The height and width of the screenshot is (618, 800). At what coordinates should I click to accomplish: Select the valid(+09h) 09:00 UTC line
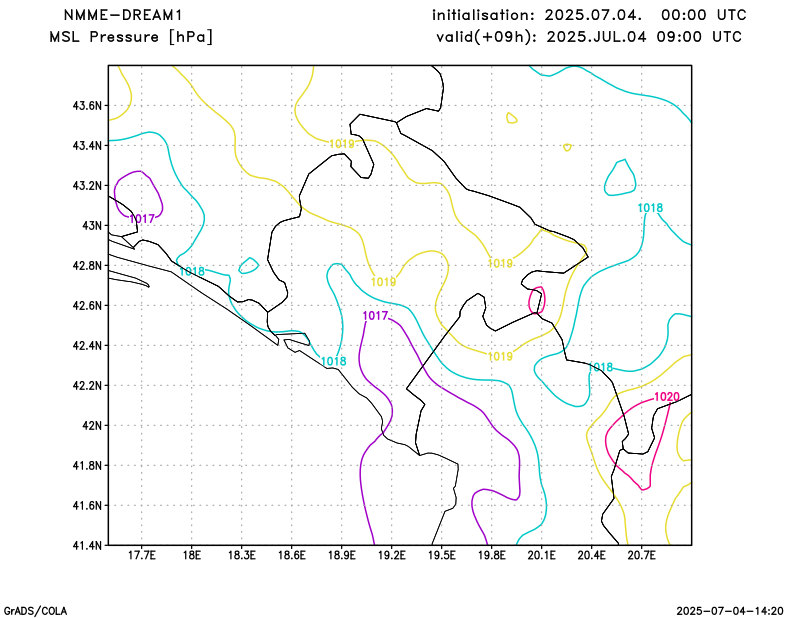pos(589,37)
